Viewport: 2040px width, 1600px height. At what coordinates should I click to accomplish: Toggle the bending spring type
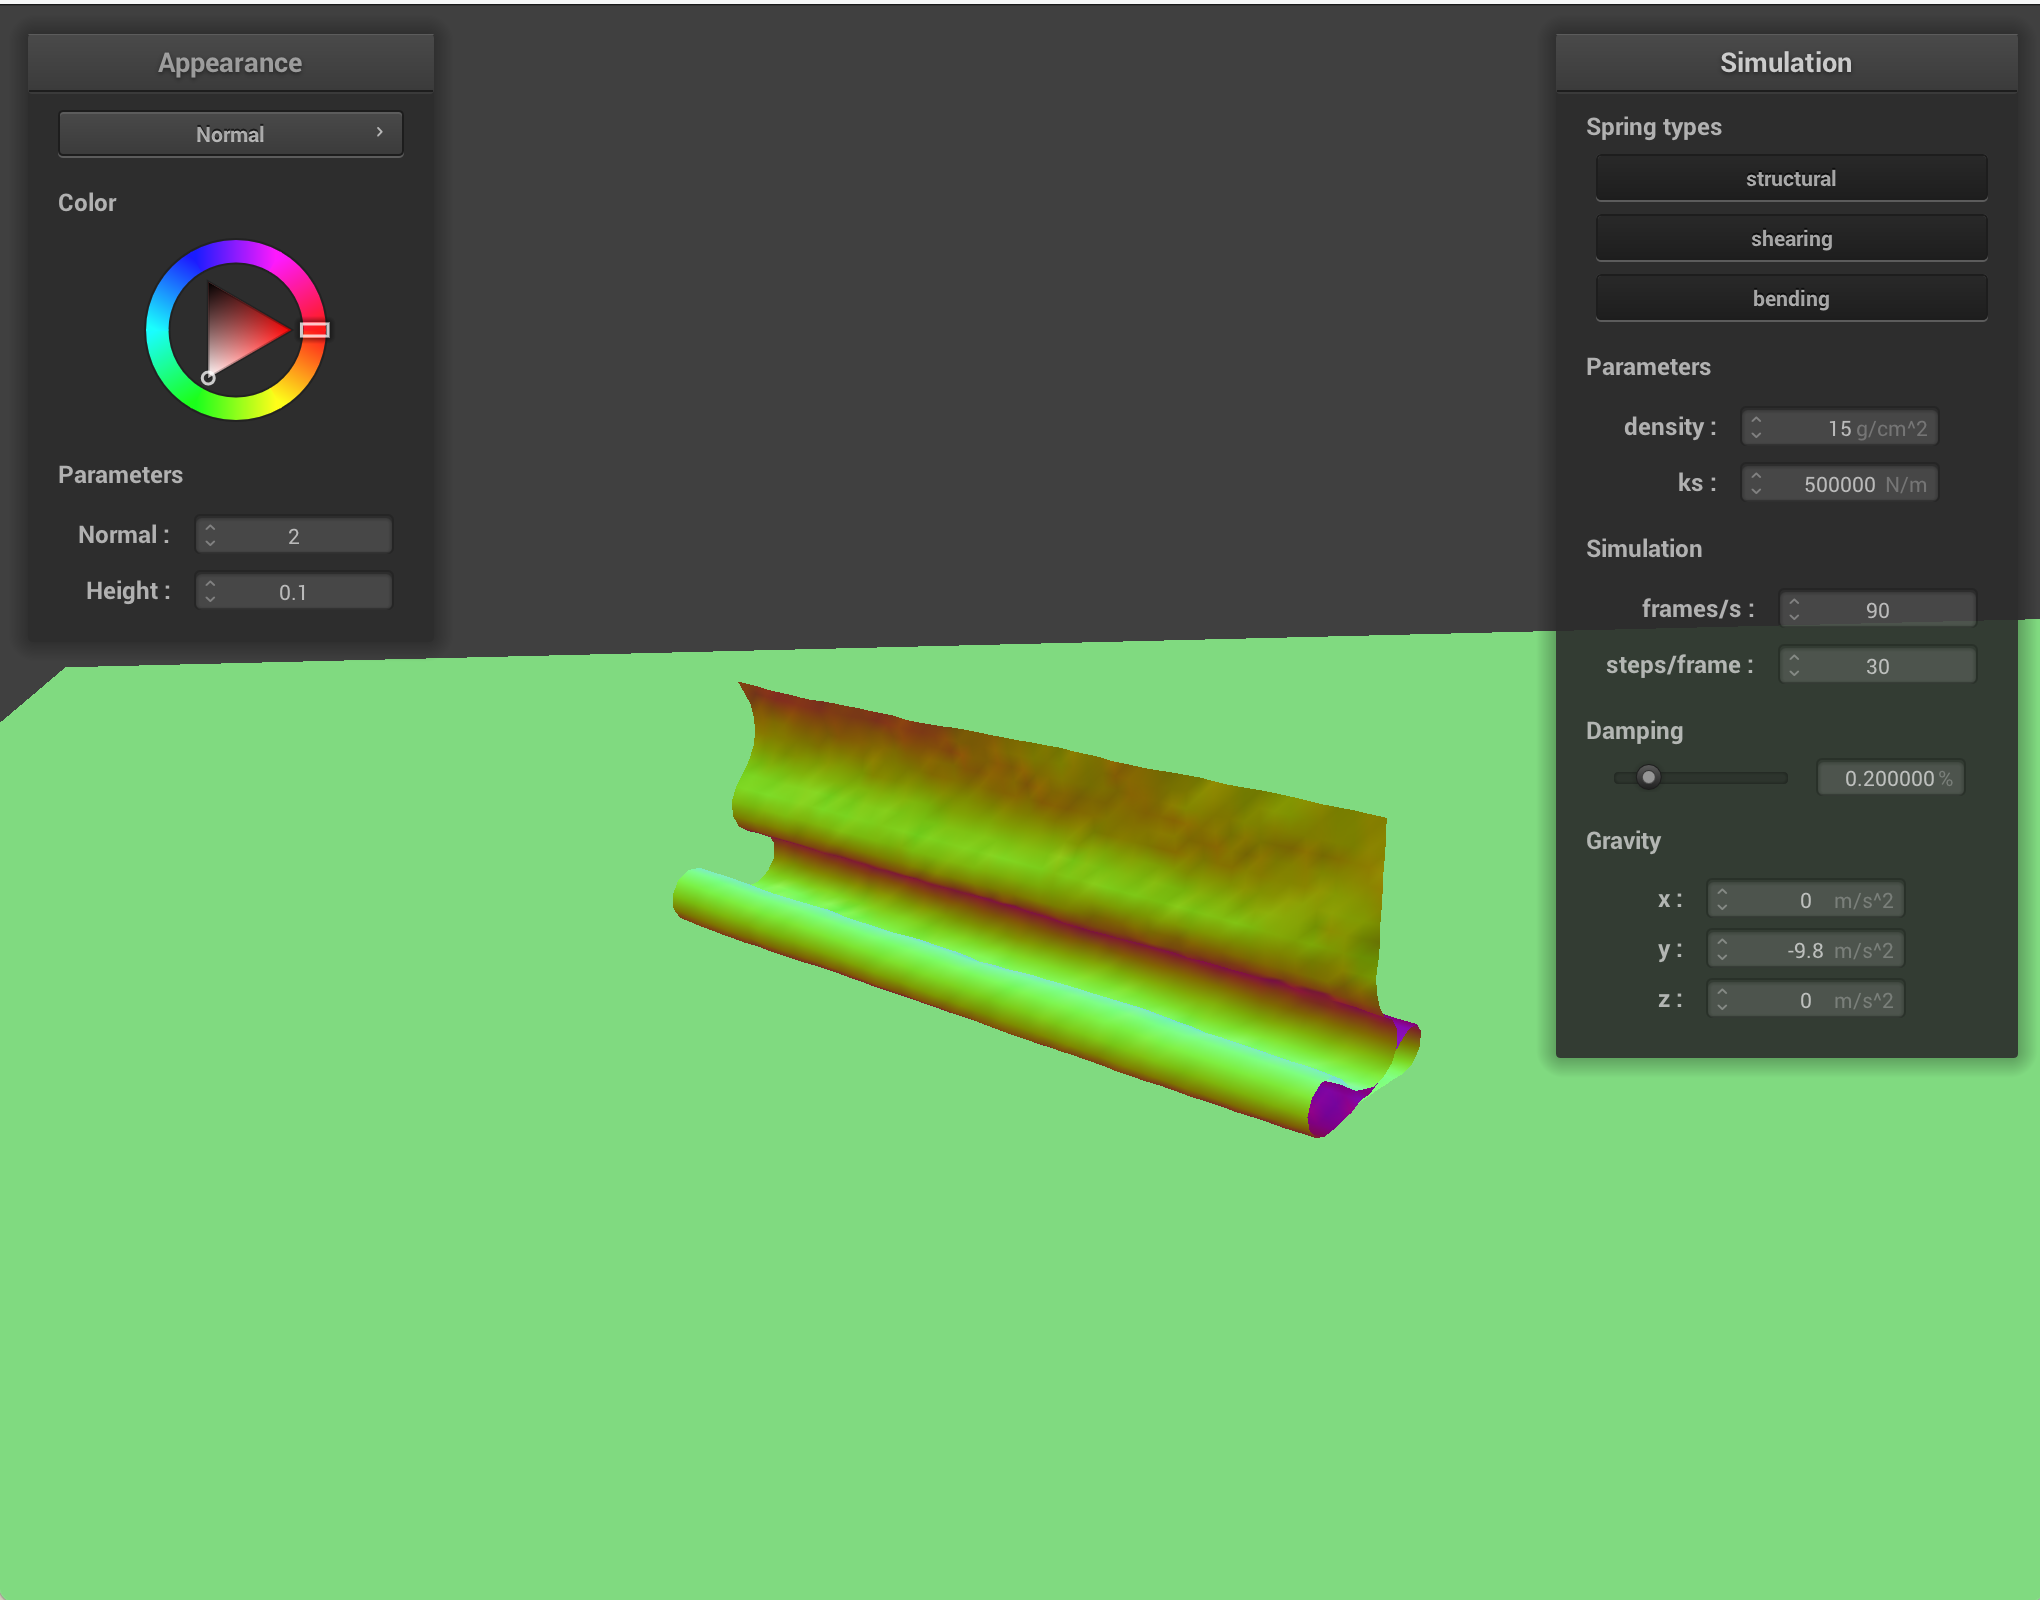[x=1791, y=298]
